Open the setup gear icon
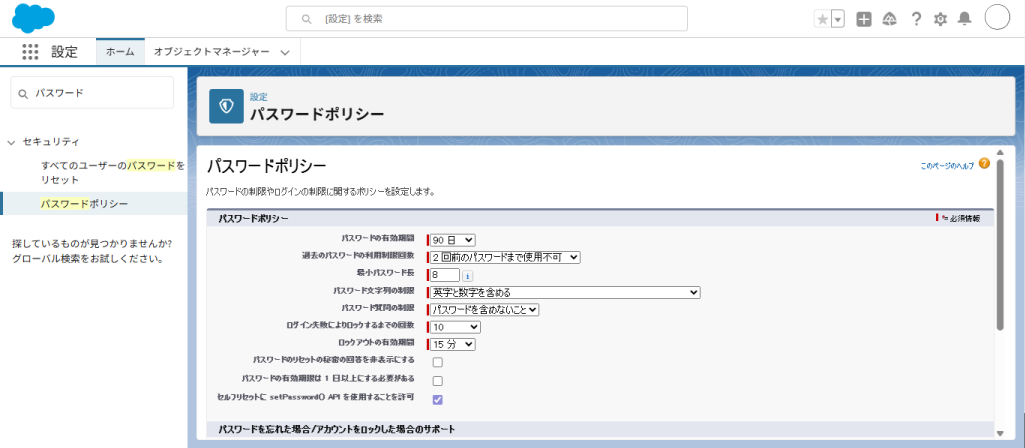The height and width of the screenshot is (448, 1025). [940, 19]
